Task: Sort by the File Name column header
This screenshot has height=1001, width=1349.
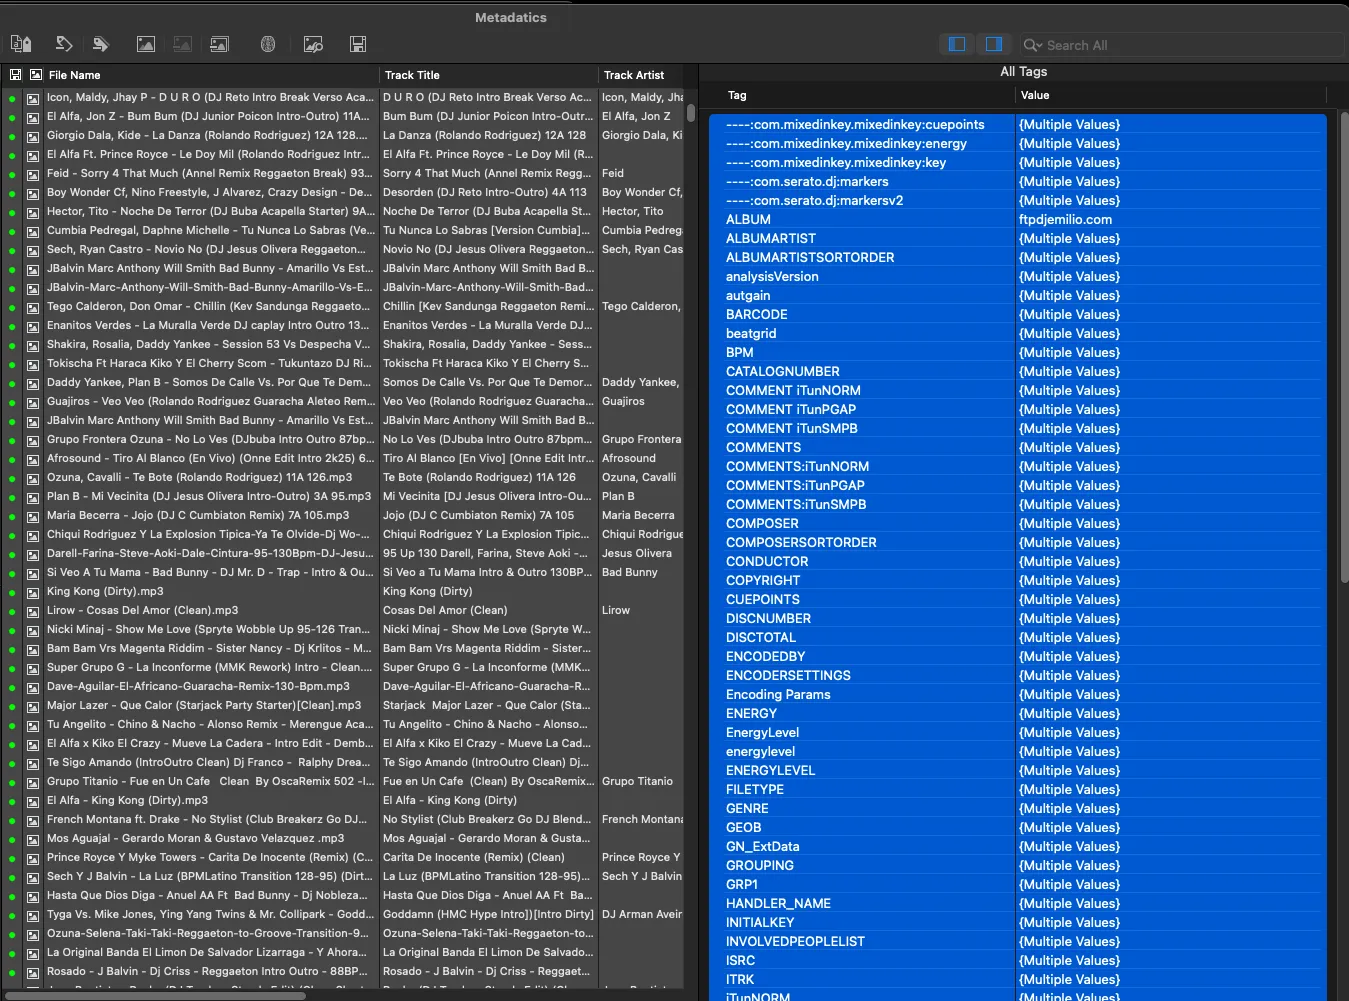Action: pyautogui.click(x=211, y=75)
